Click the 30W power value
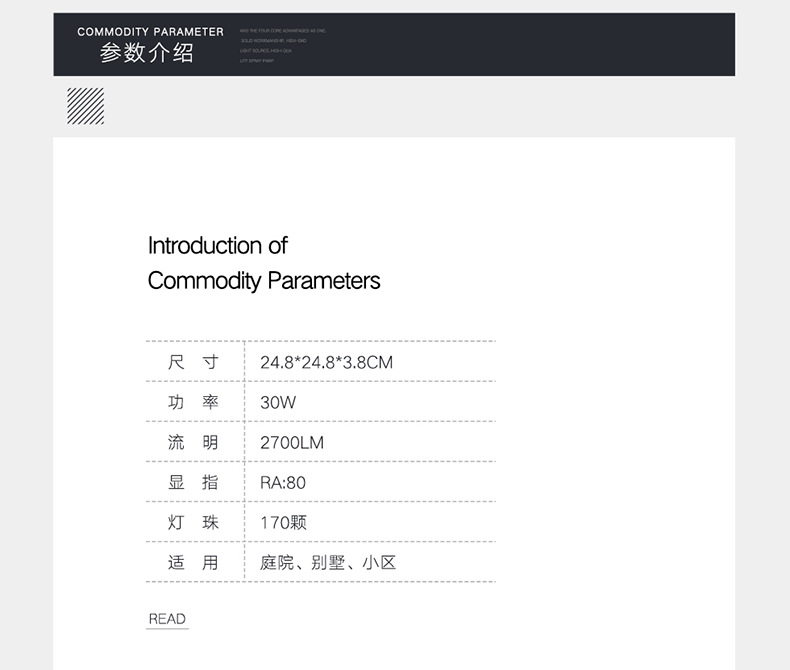Screen dimensions: 790x670 (x=278, y=402)
